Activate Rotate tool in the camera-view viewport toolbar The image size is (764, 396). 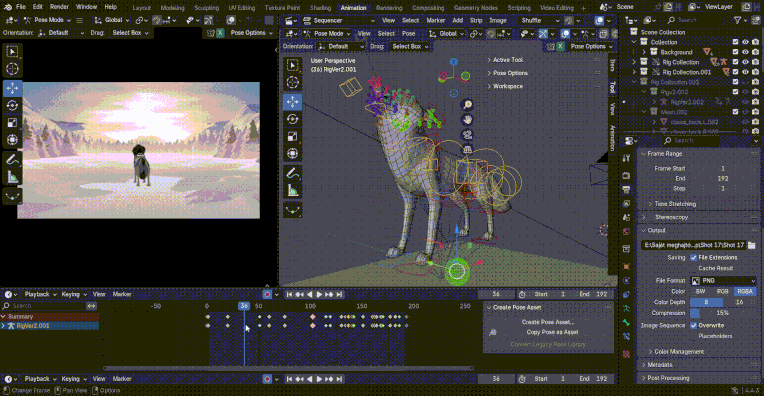pyautogui.click(x=13, y=105)
